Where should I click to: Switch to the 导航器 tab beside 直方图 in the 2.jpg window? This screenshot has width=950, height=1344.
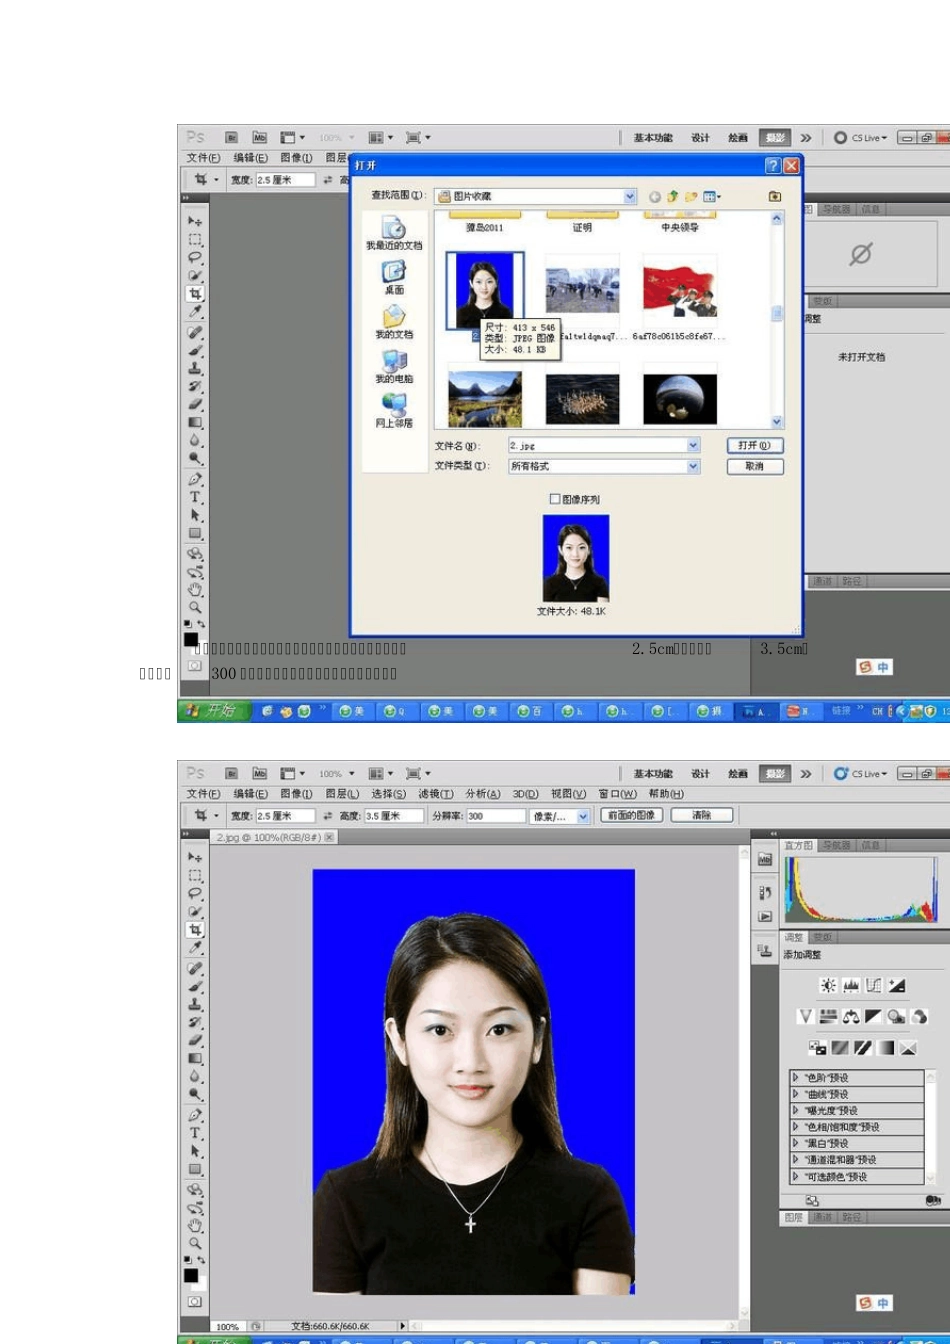[x=837, y=845]
